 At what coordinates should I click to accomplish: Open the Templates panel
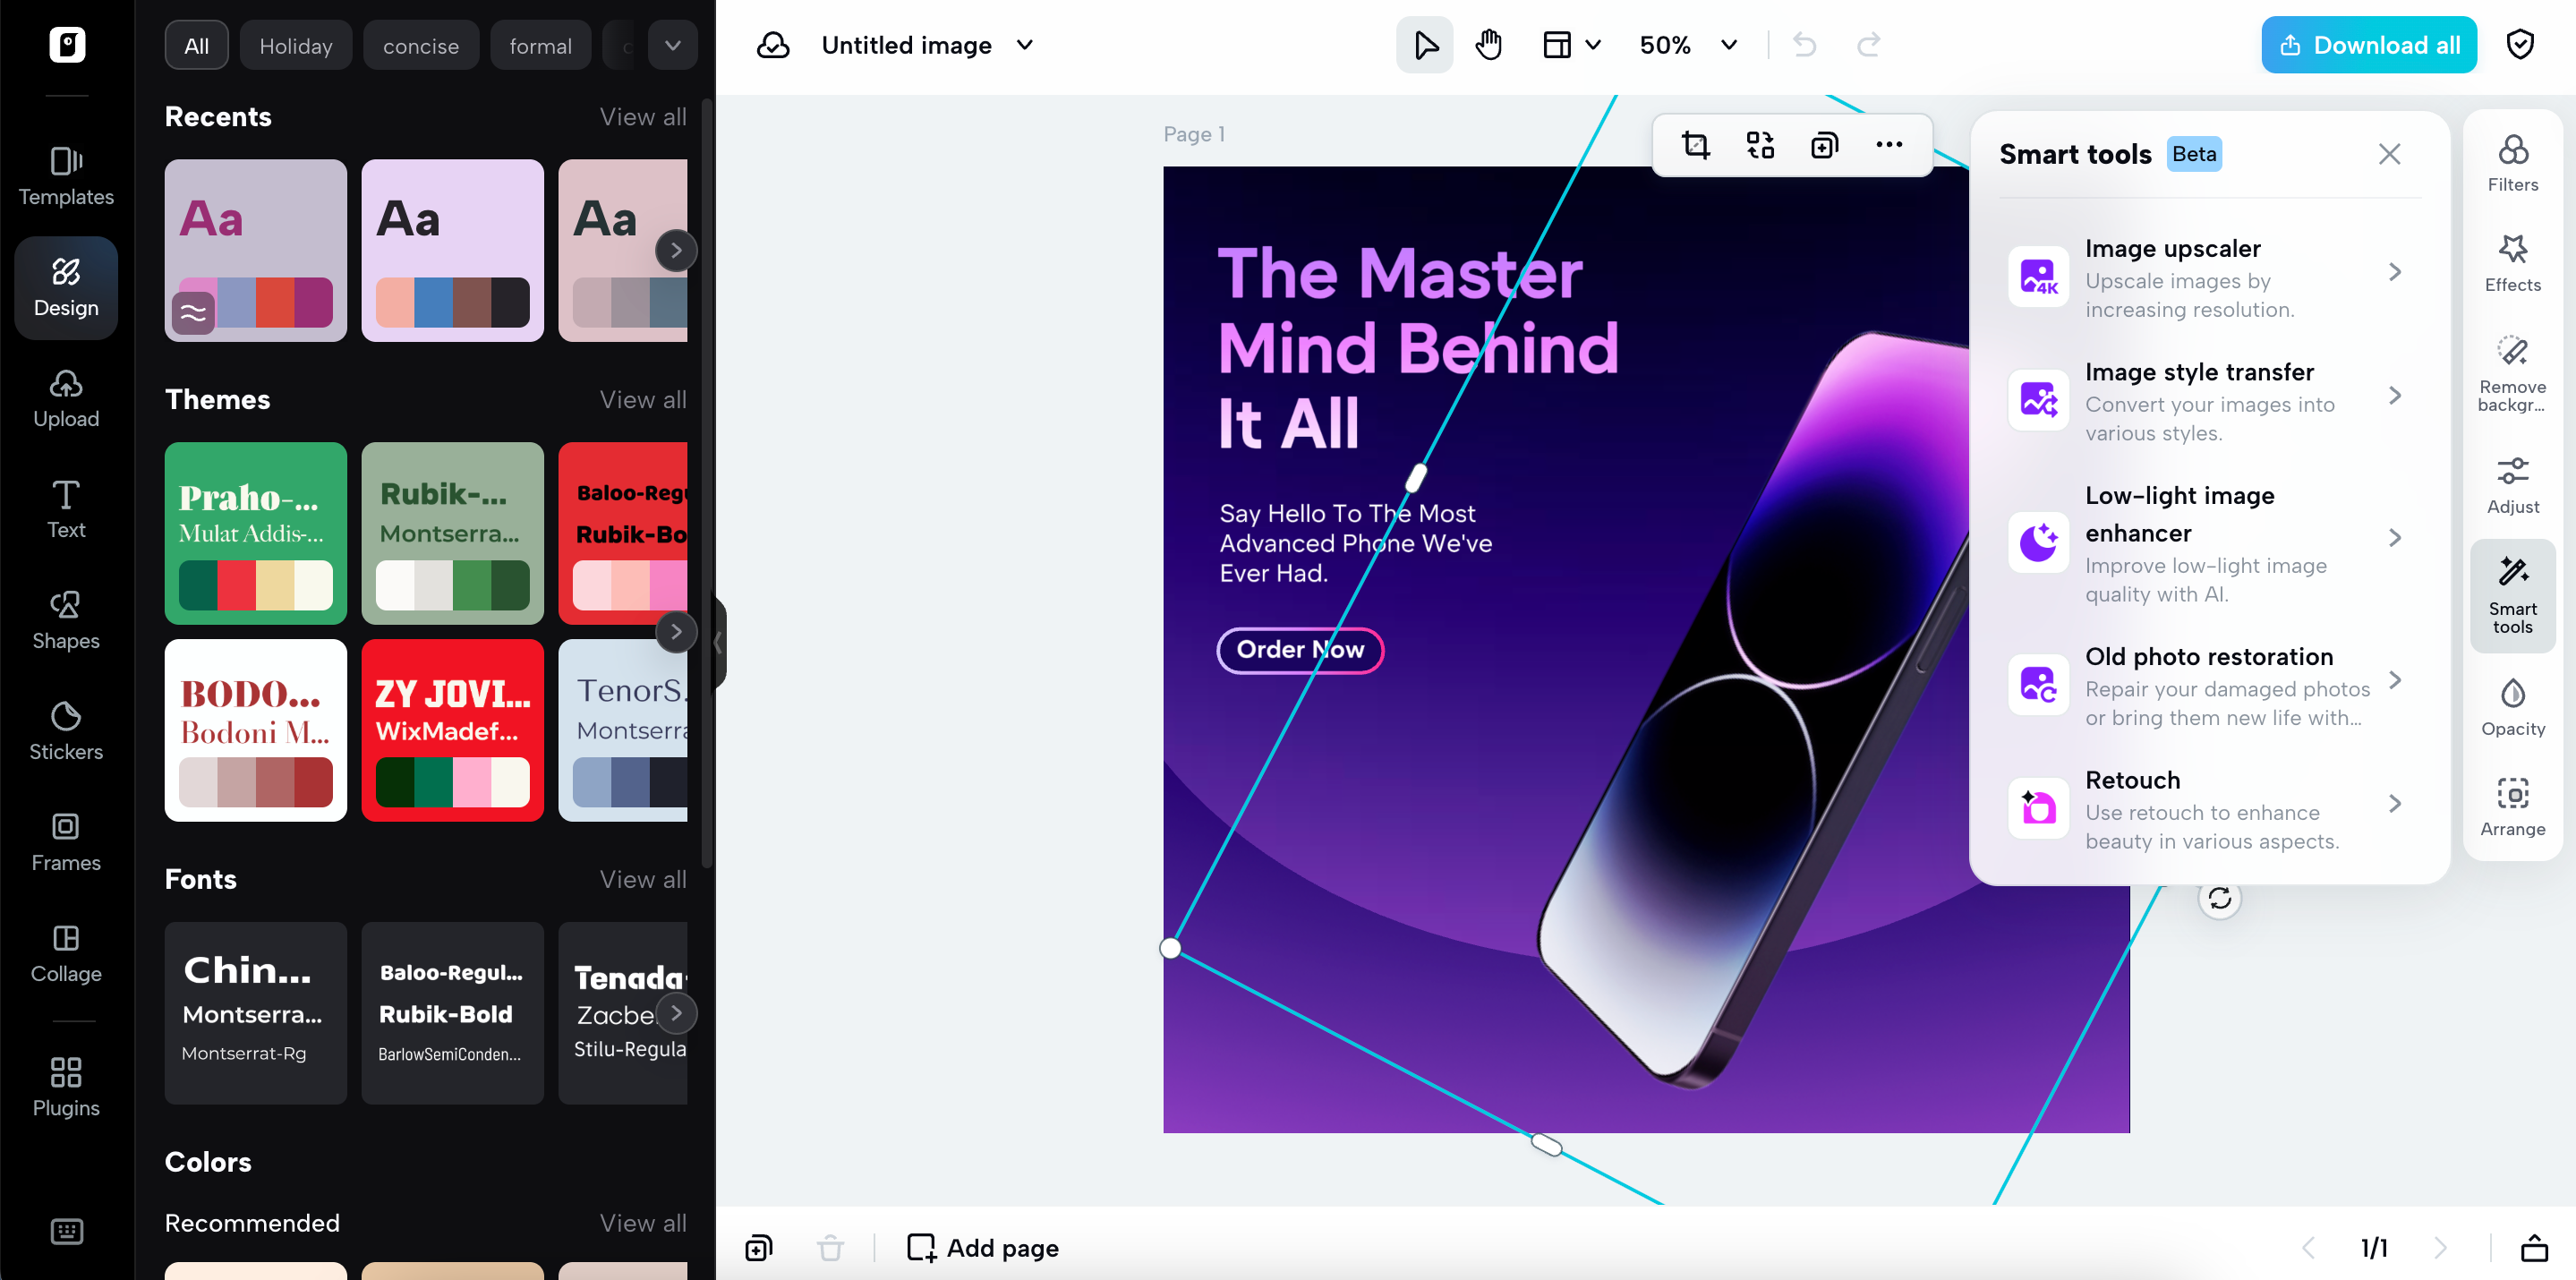coord(65,176)
